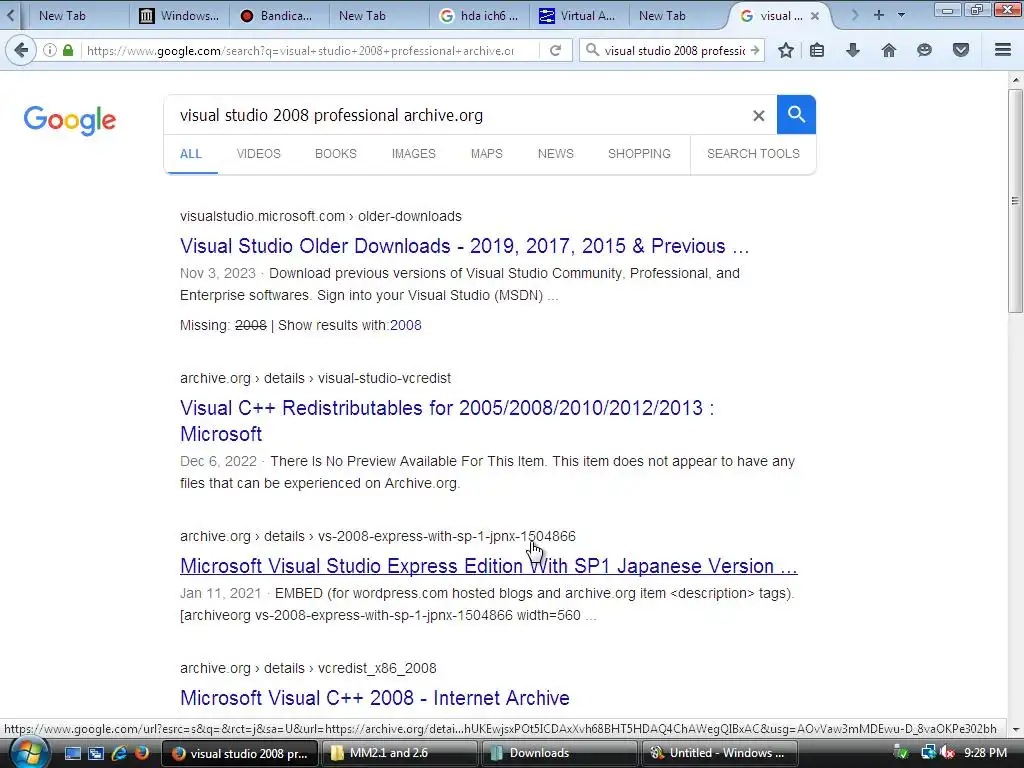The image size is (1024, 768).
Task: Open SEARCH TOOLS options
Action: coord(753,153)
